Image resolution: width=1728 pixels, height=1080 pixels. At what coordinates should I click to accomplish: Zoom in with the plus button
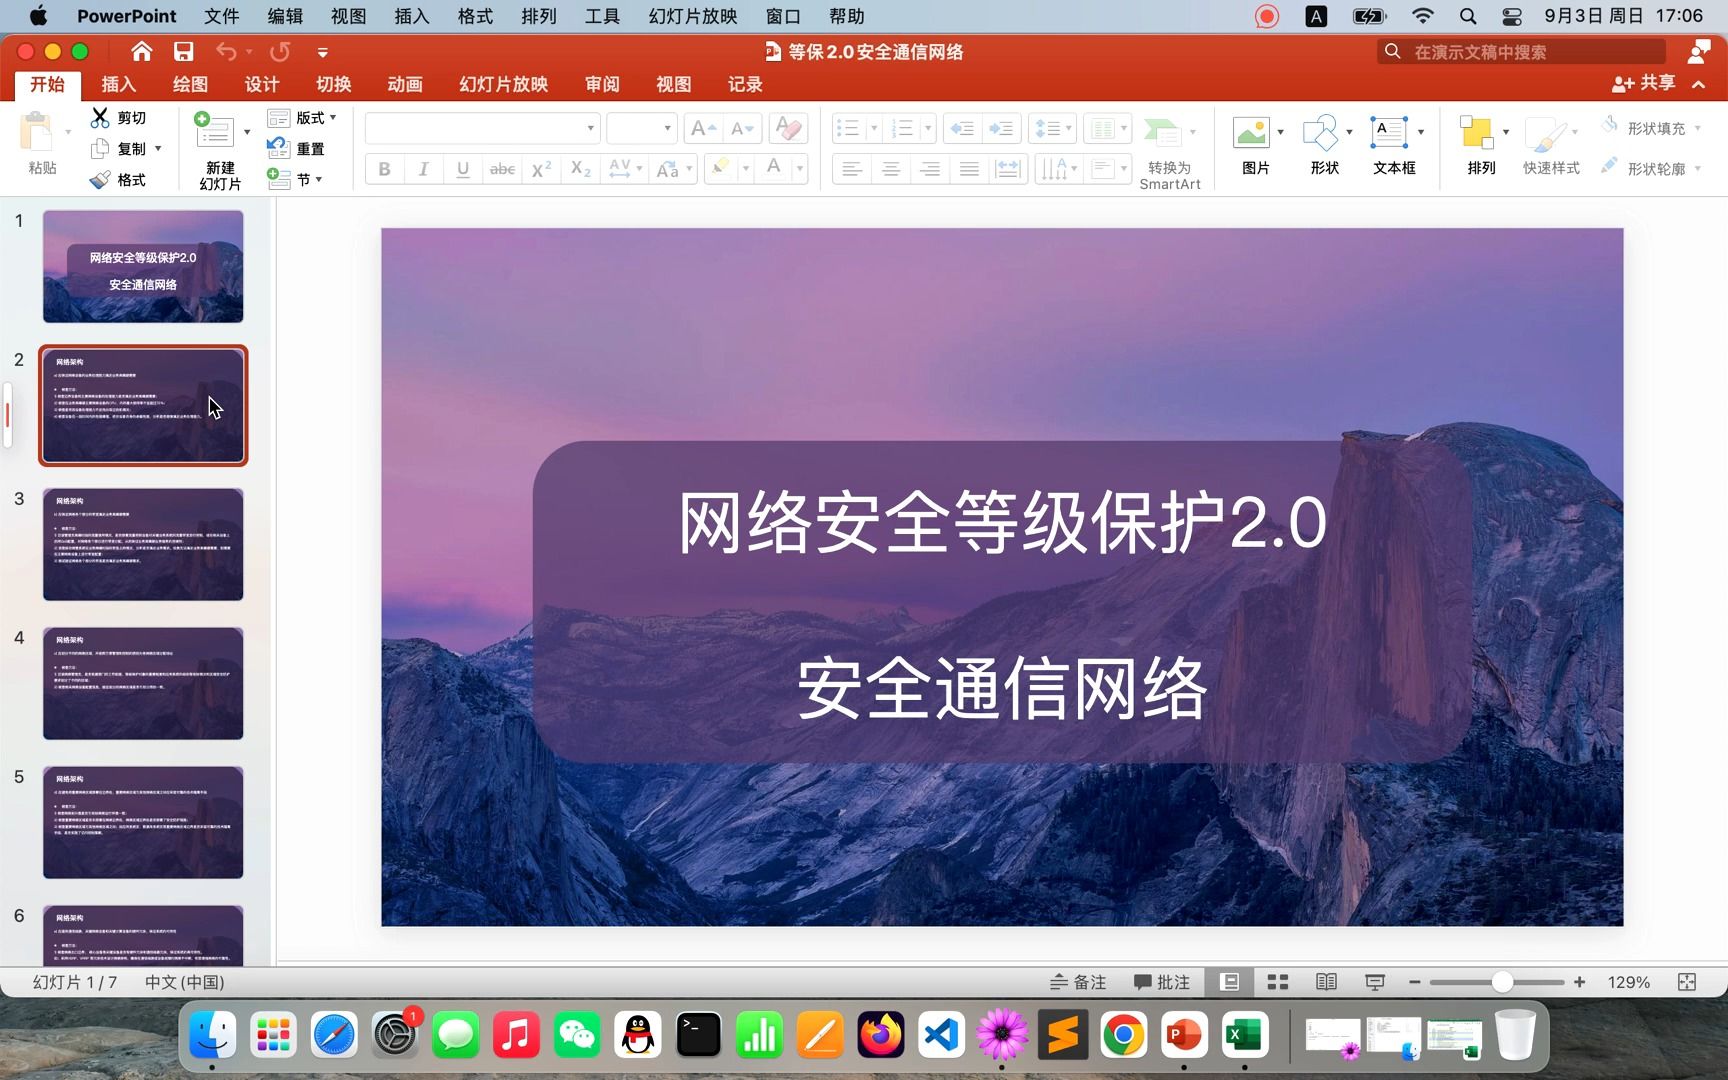[x=1579, y=982]
